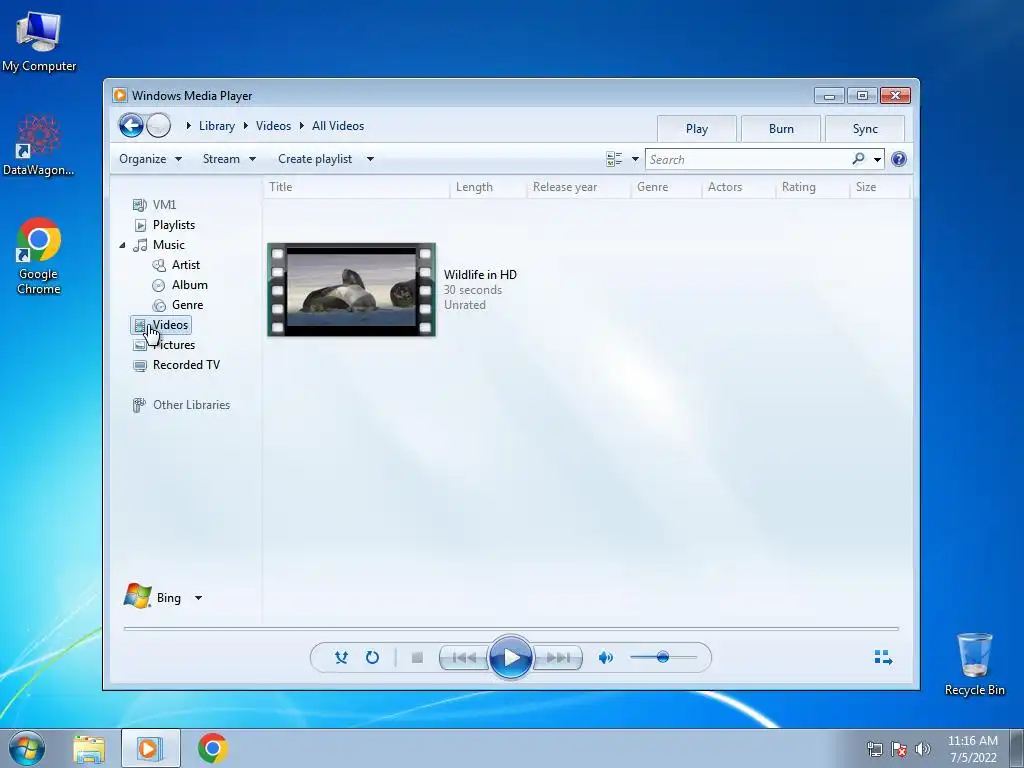The image size is (1024, 768).
Task: Click the Wildlife in HD title text
Action: pyautogui.click(x=480, y=275)
